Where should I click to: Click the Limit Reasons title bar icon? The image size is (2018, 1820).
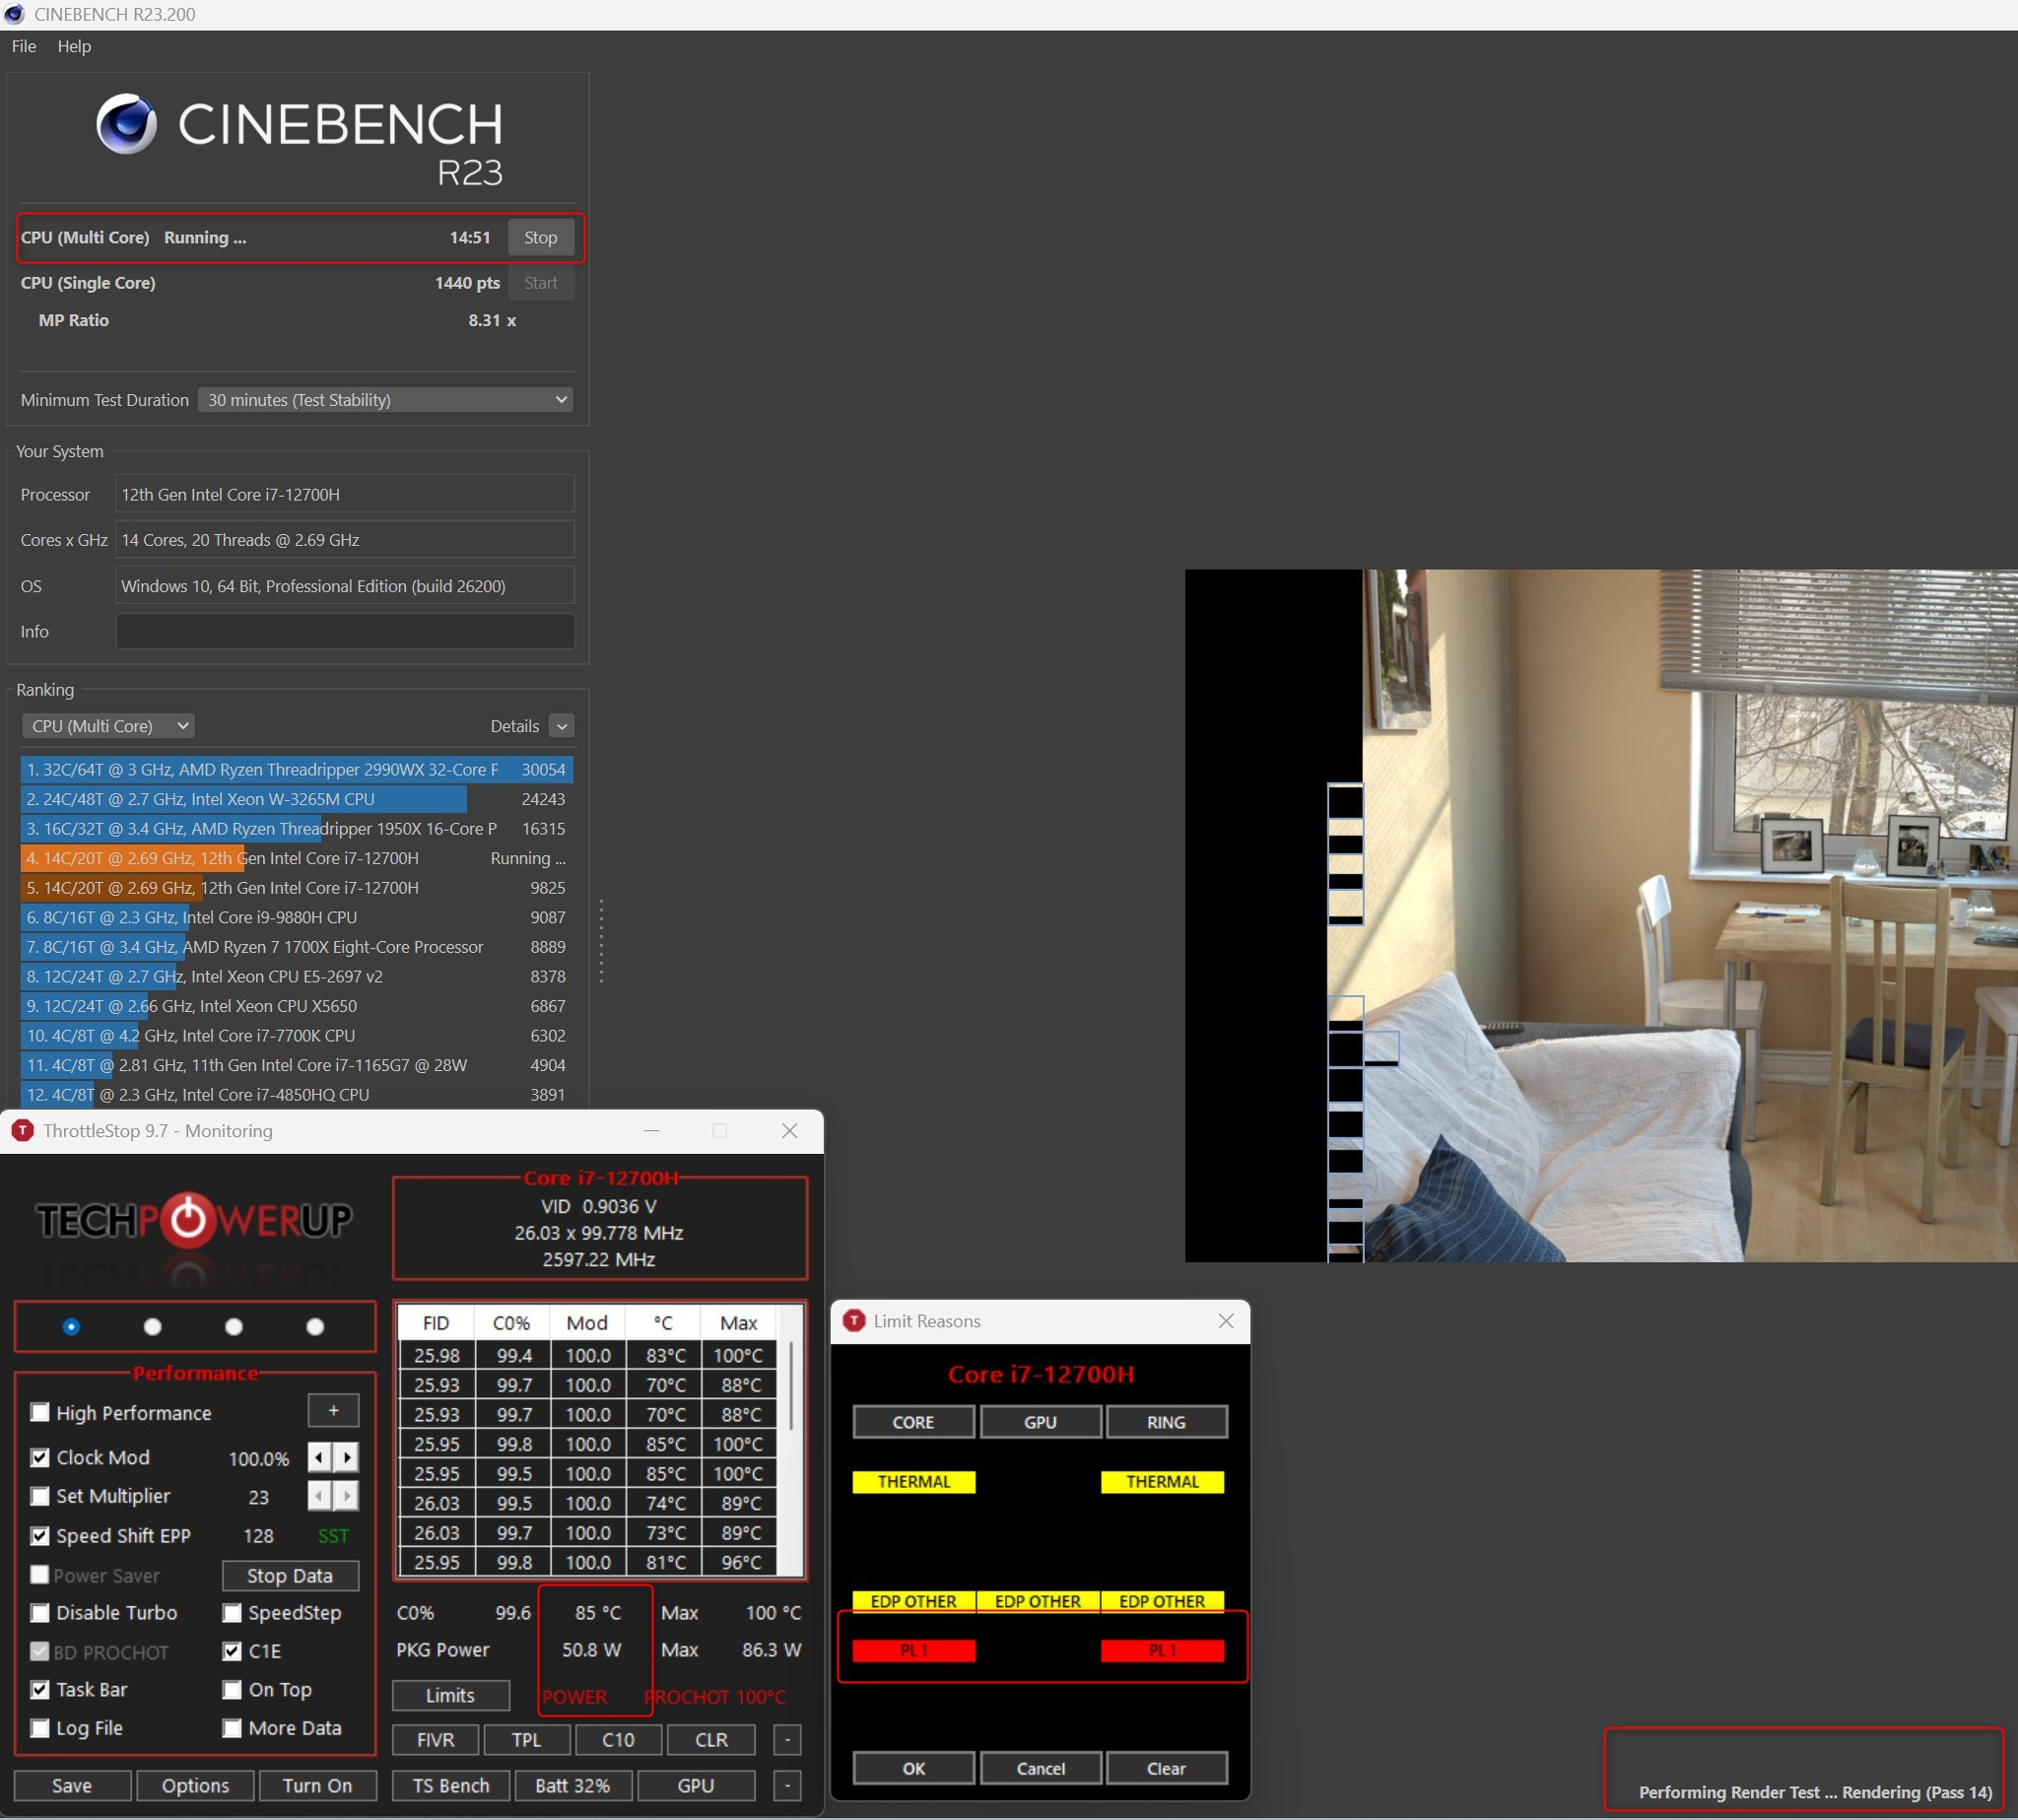point(854,1321)
